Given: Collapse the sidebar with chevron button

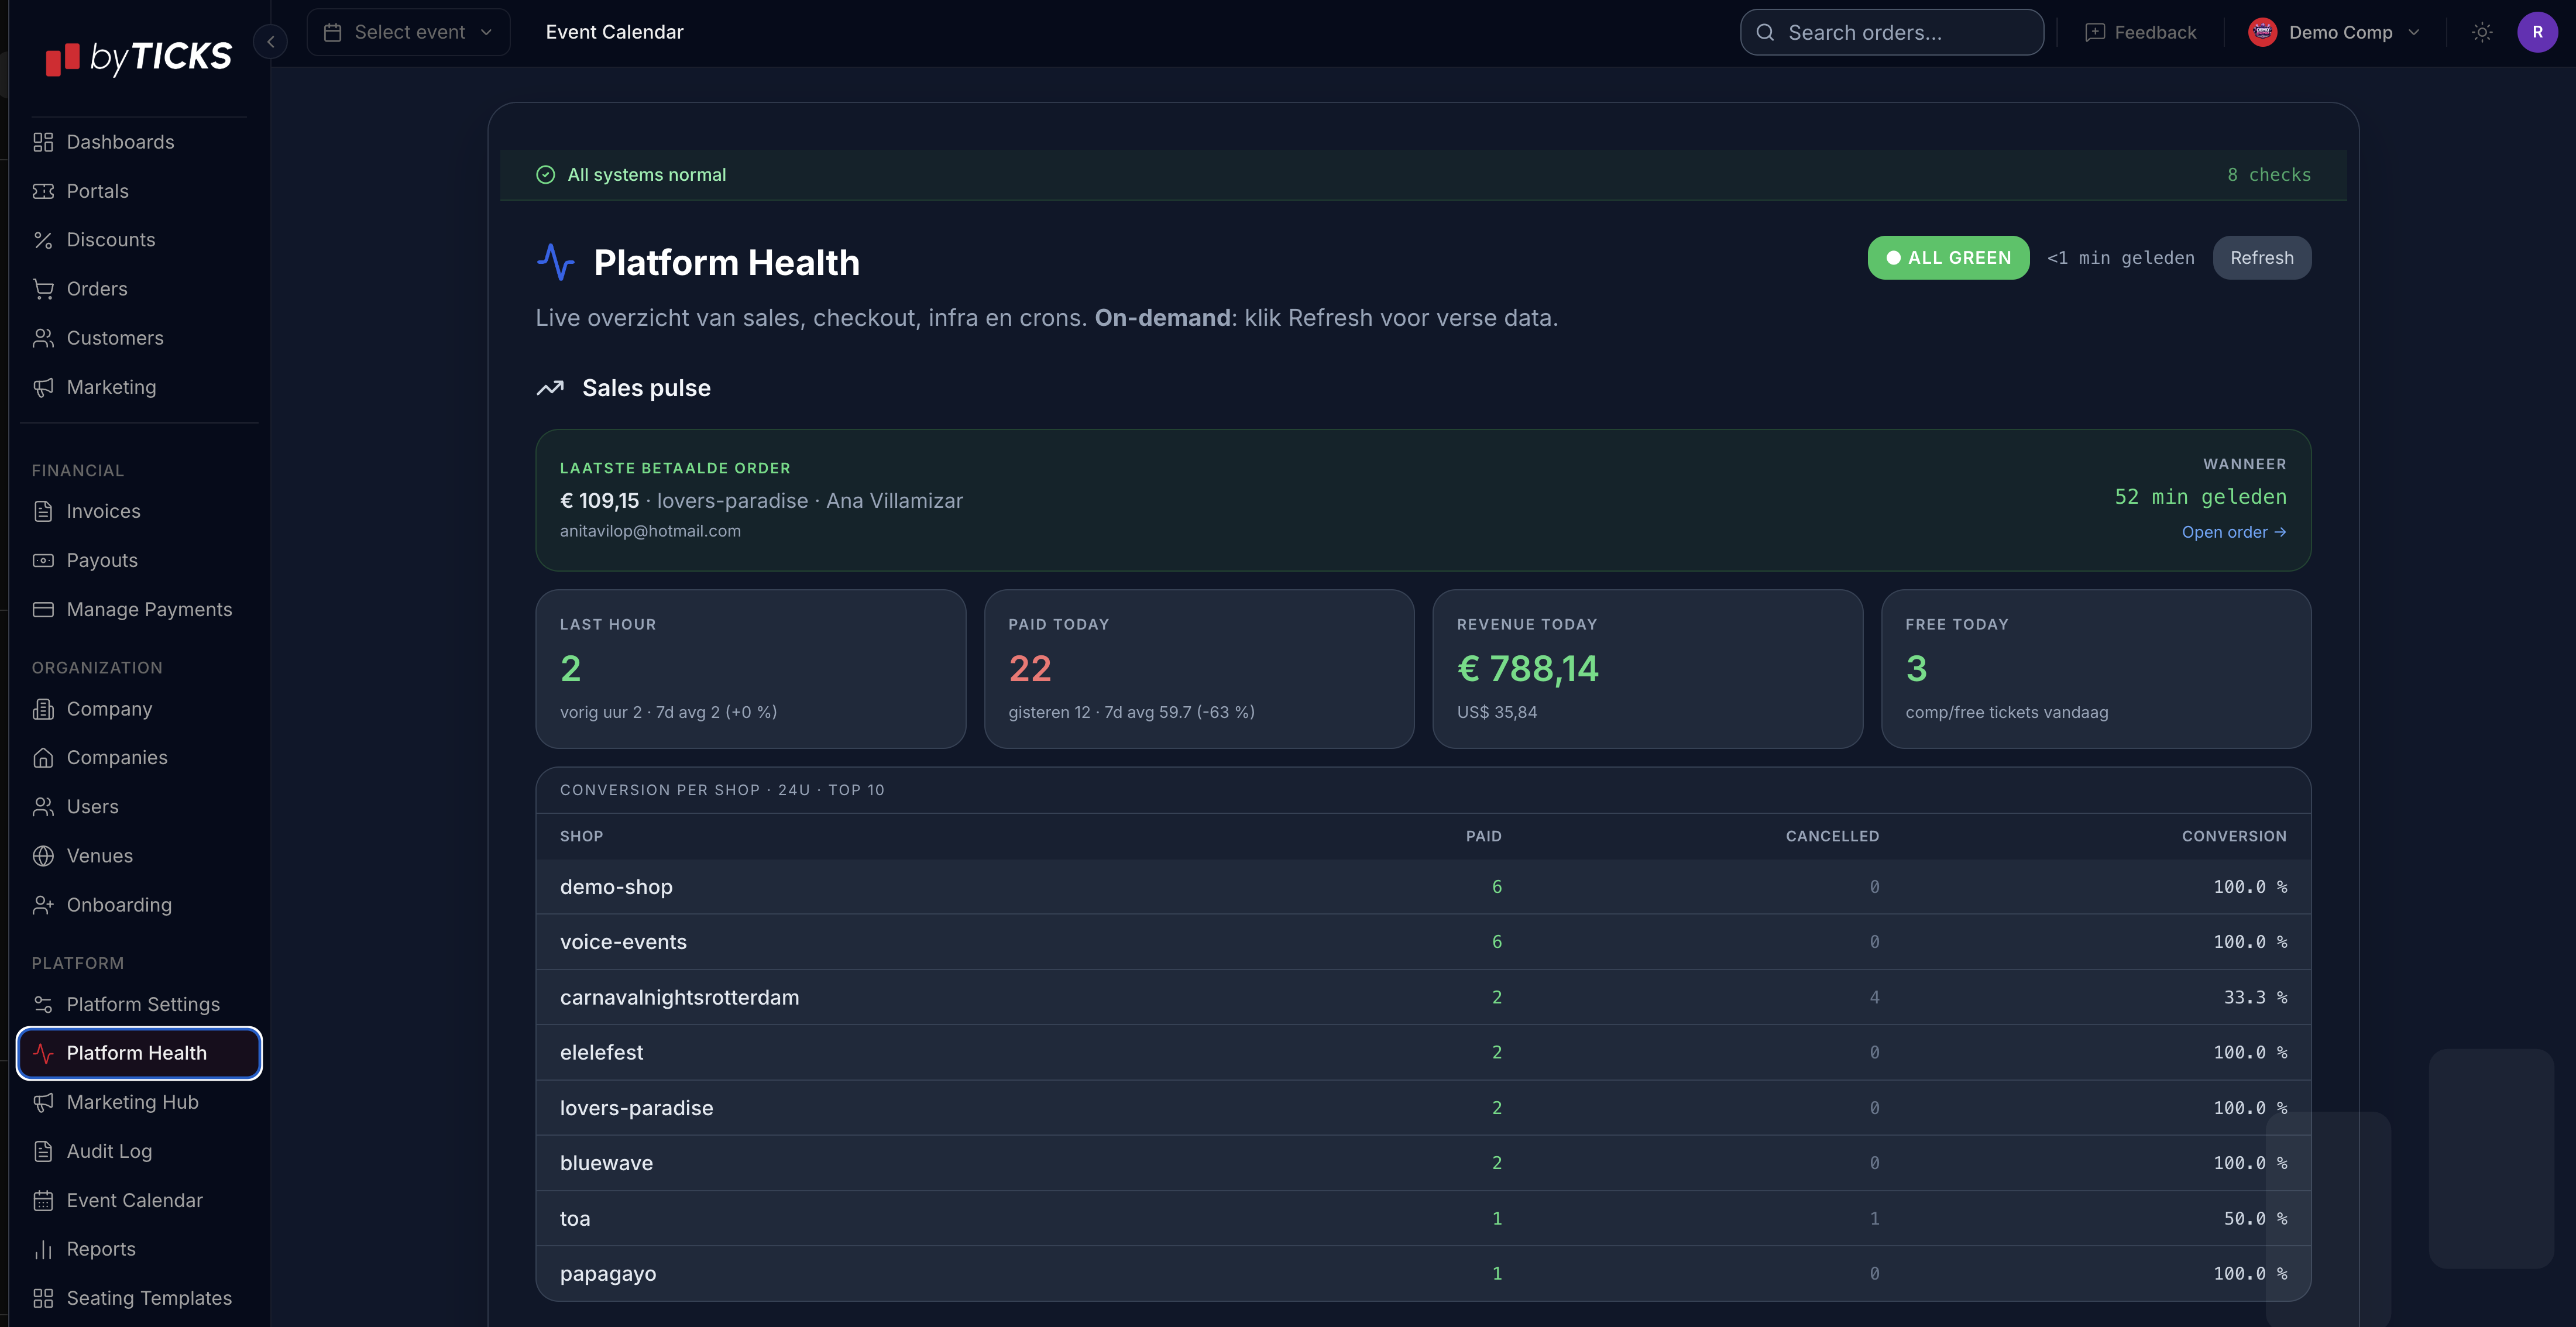Looking at the screenshot, I should click(270, 42).
